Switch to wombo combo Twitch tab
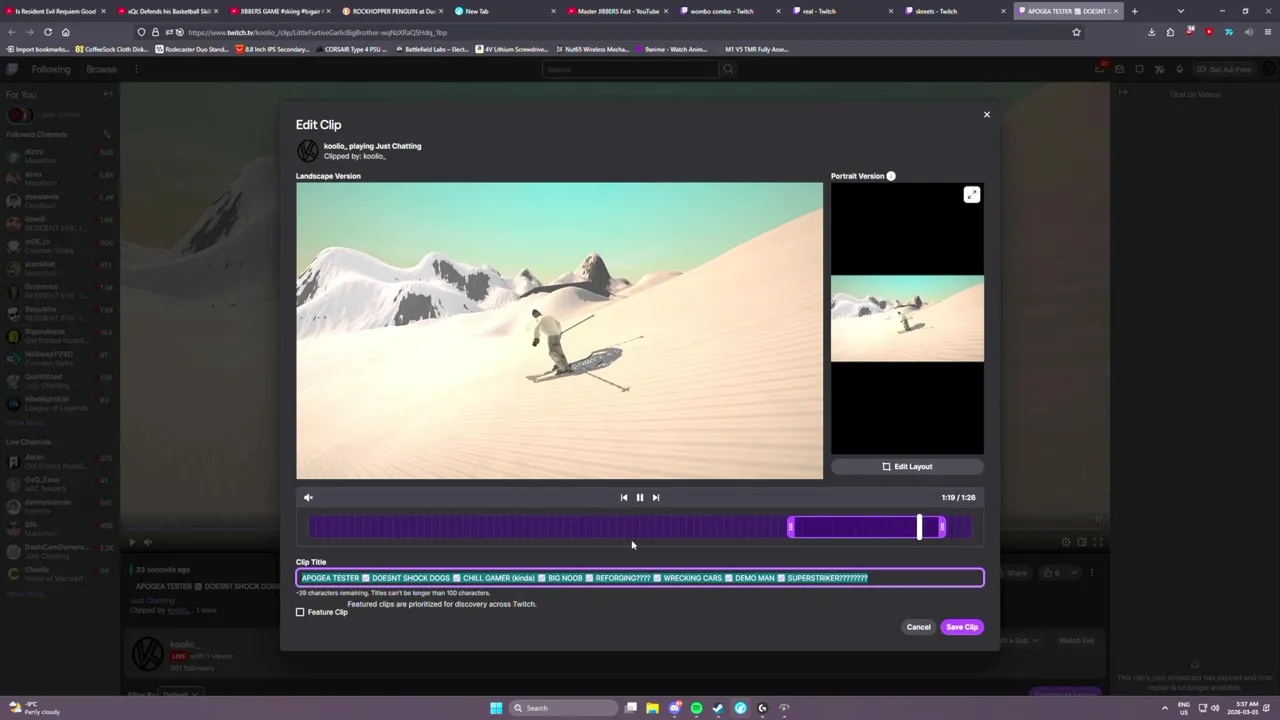 coord(731,11)
